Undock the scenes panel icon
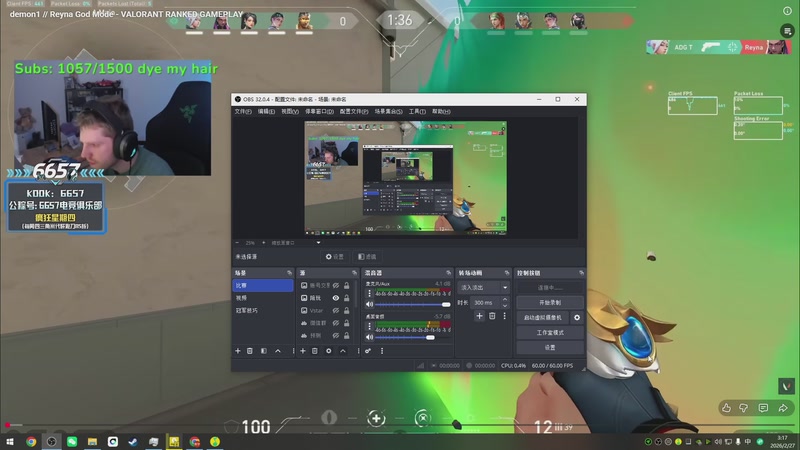Image resolution: width=800 pixels, height=450 pixels. tap(289, 273)
